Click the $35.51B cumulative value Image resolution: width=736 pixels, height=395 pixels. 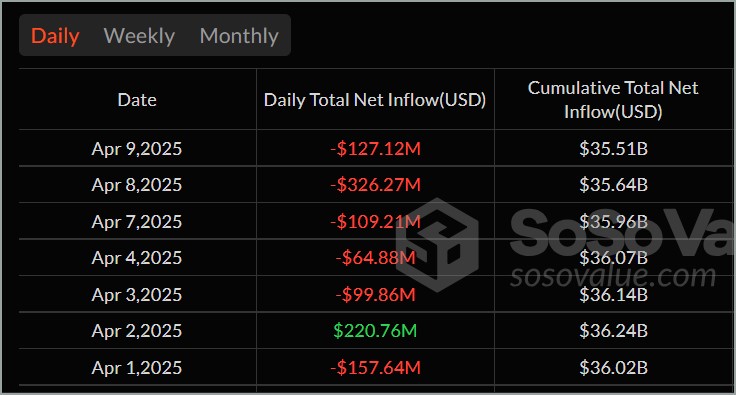pos(613,149)
